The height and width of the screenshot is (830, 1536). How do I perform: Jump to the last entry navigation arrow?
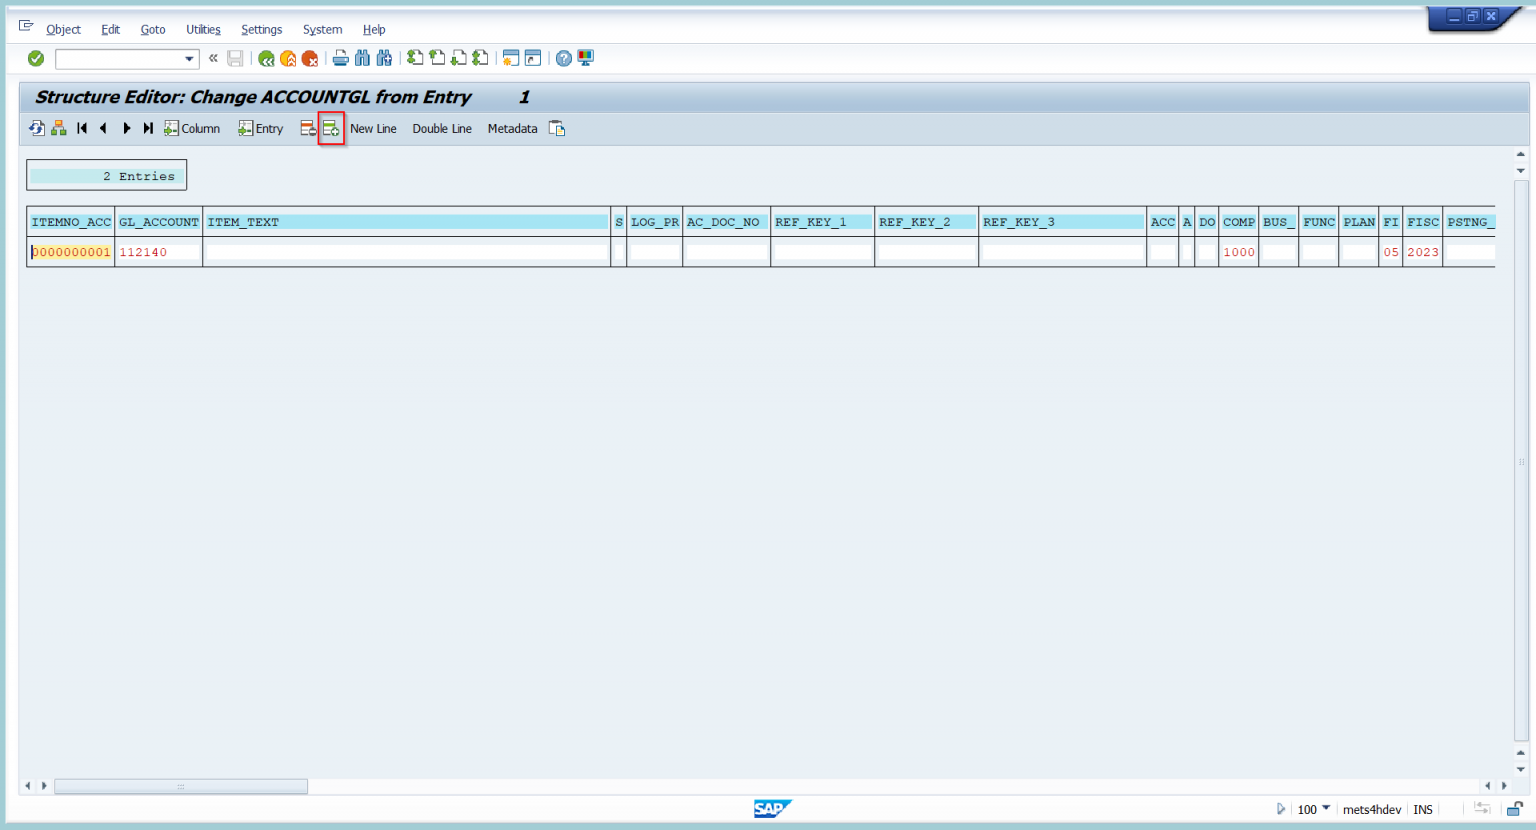click(x=147, y=128)
